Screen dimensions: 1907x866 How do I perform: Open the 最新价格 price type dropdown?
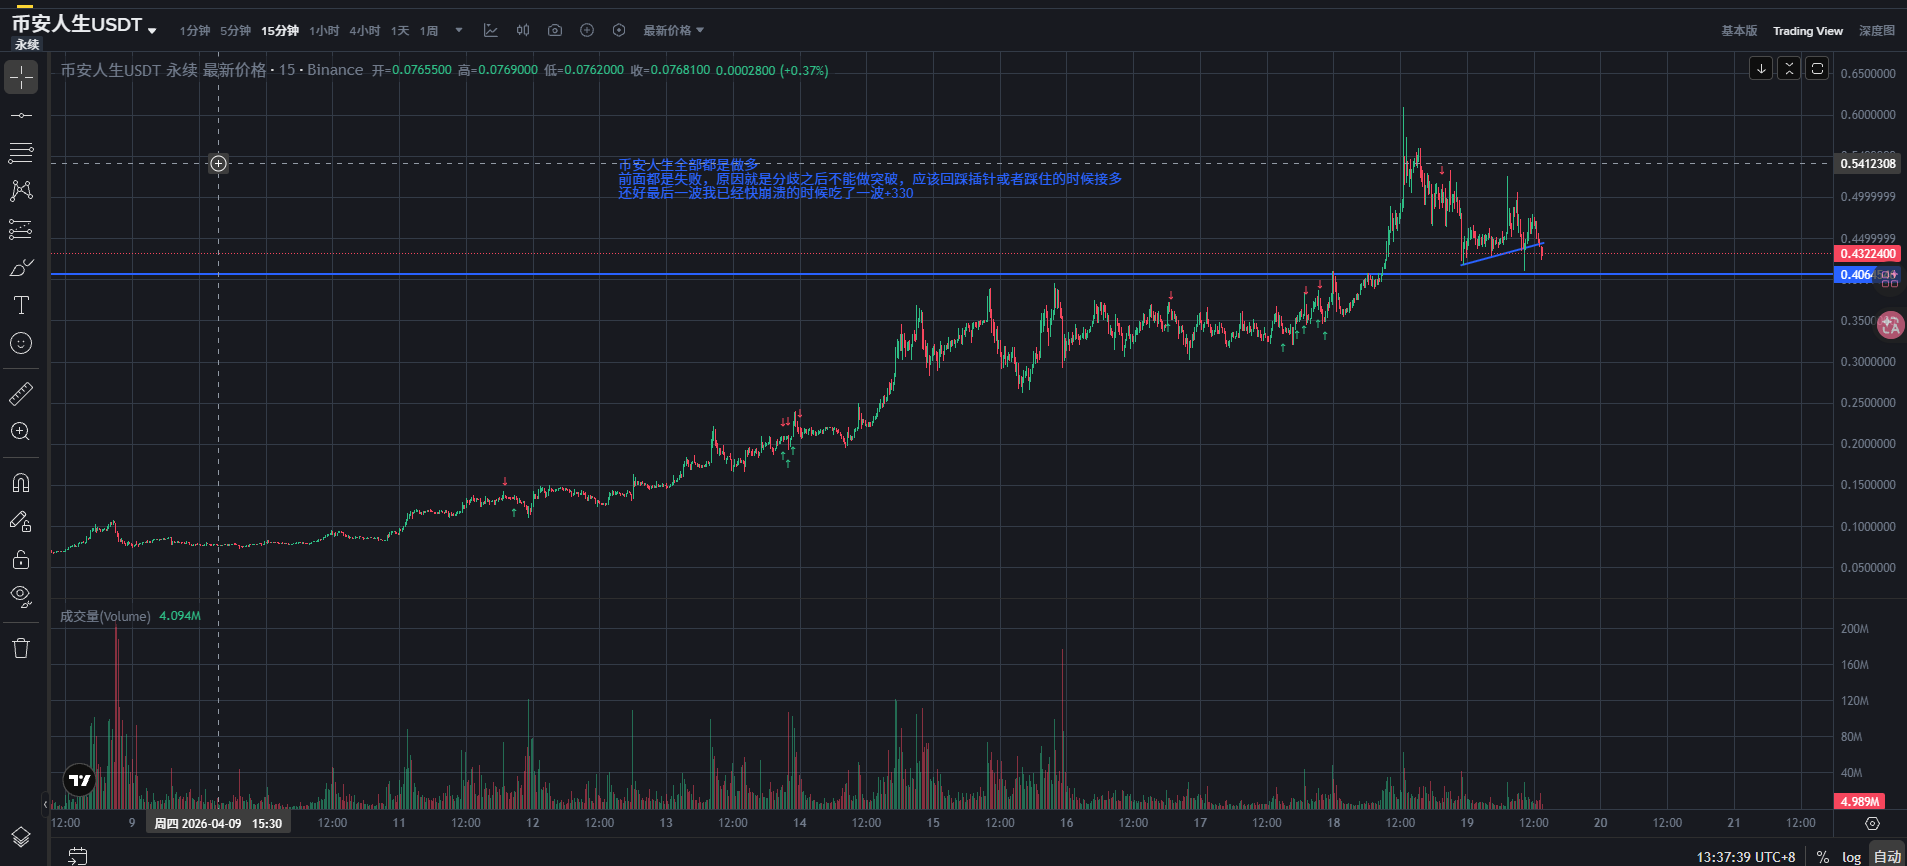(673, 31)
